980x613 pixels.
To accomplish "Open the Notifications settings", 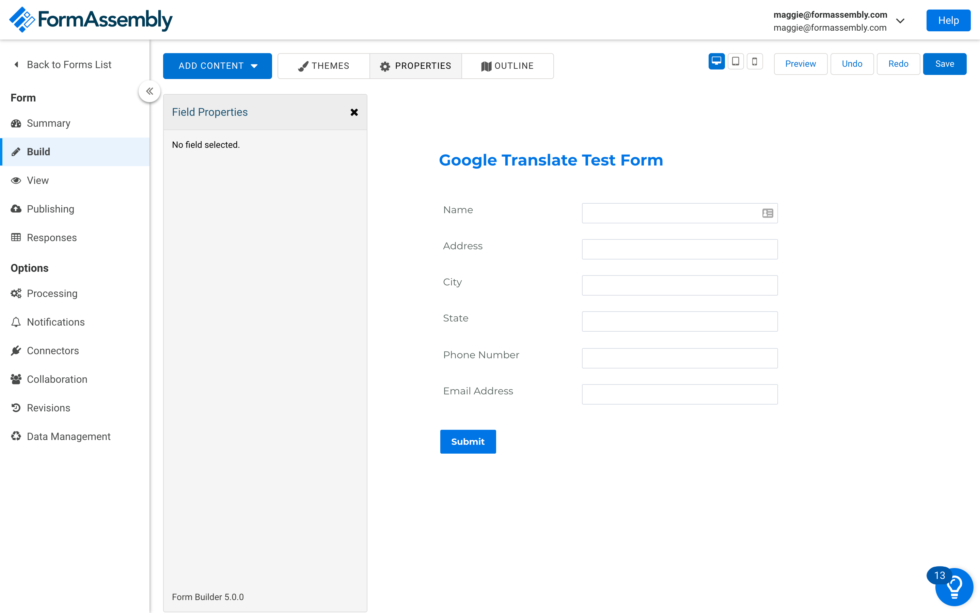I will [x=55, y=321].
